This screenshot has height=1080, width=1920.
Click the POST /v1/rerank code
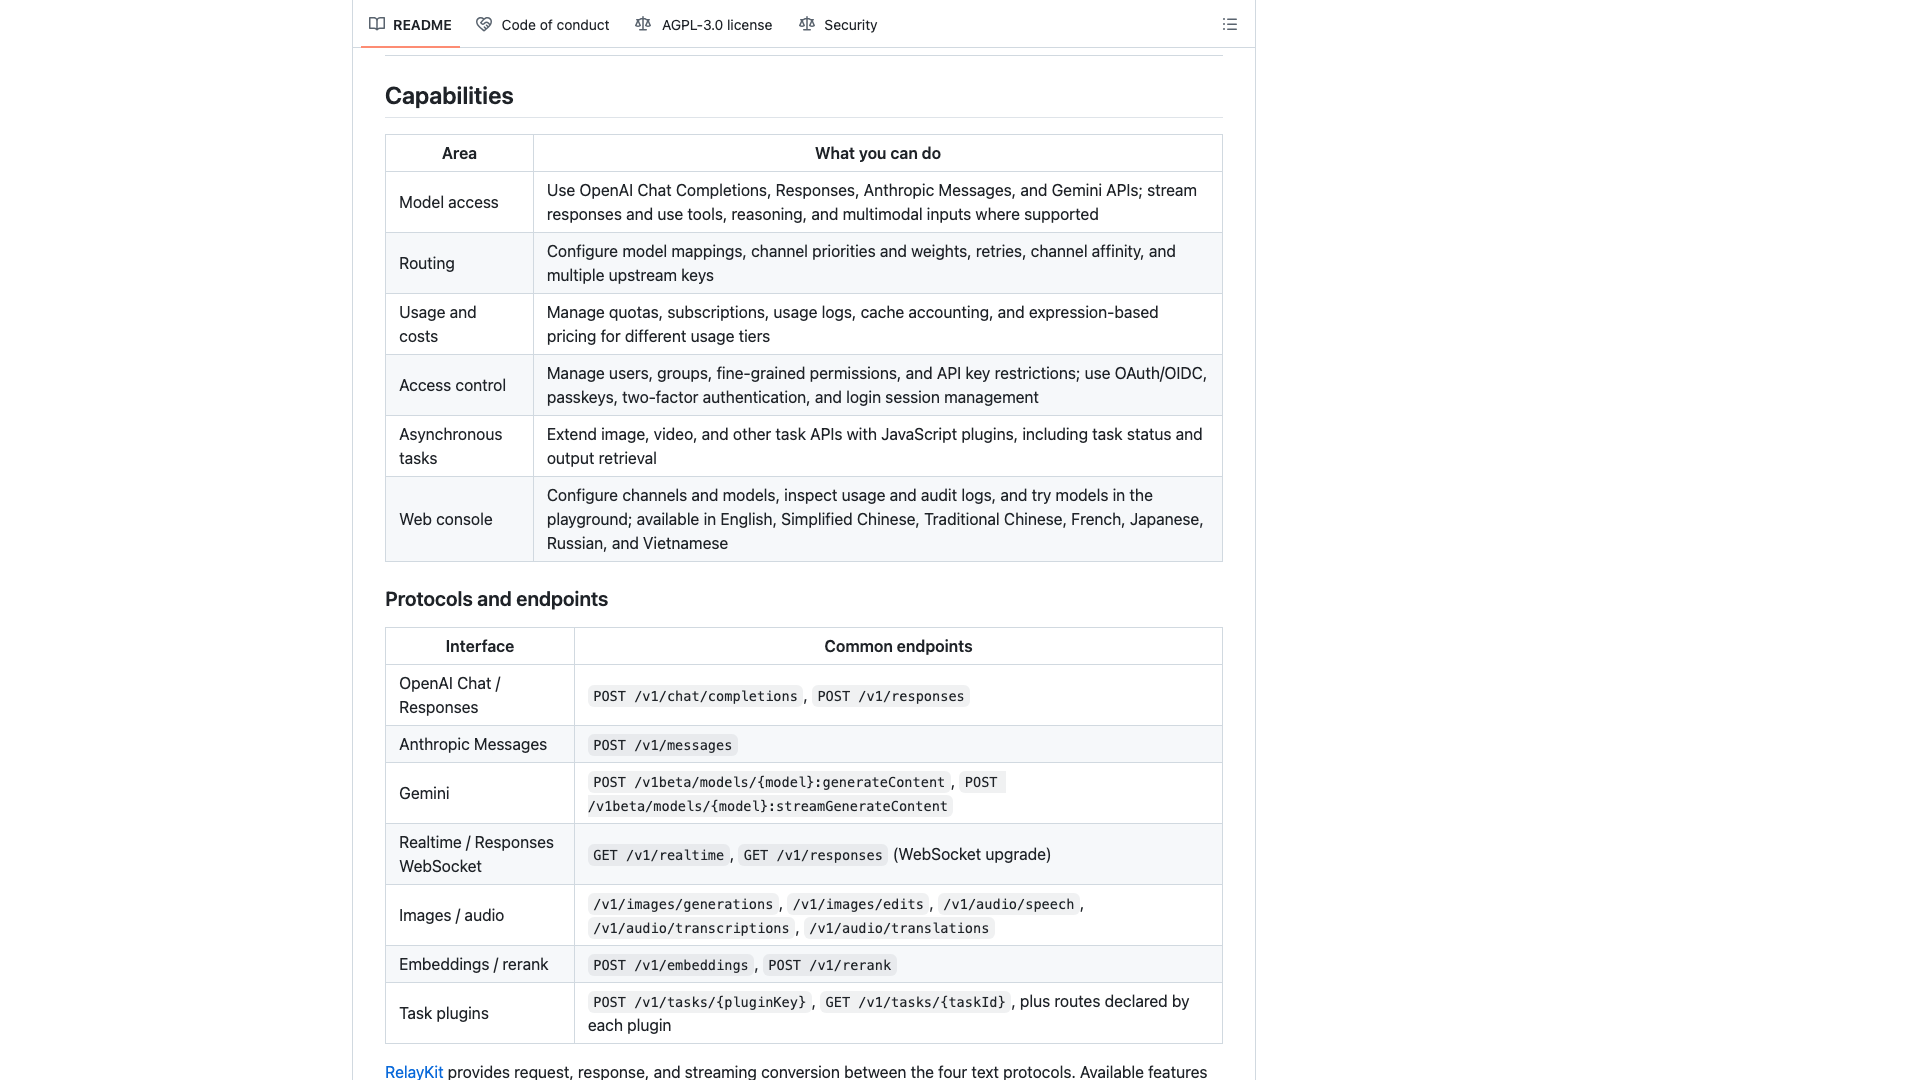(x=829, y=965)
